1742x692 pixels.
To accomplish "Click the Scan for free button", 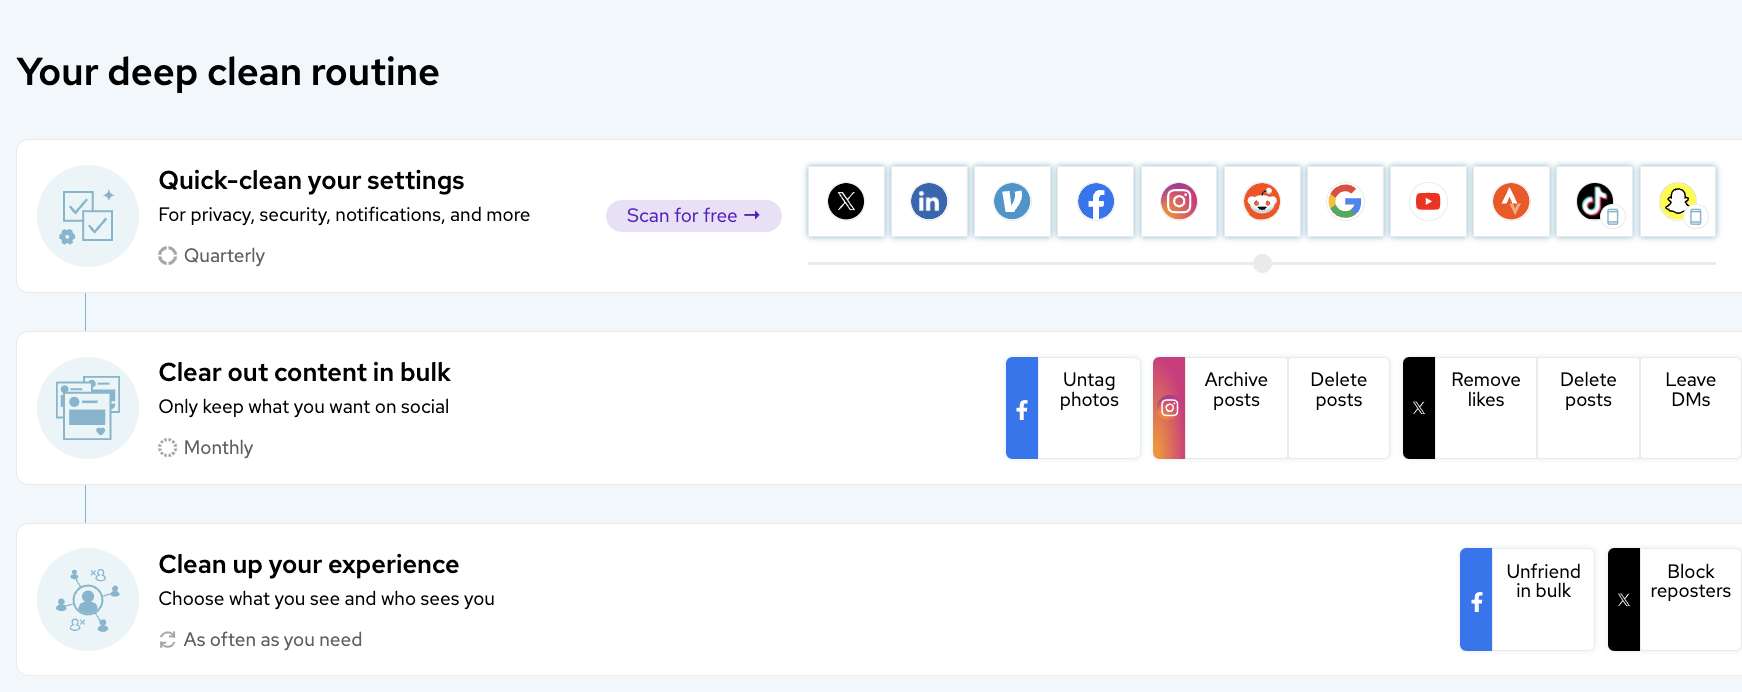I will pos(693,216).
